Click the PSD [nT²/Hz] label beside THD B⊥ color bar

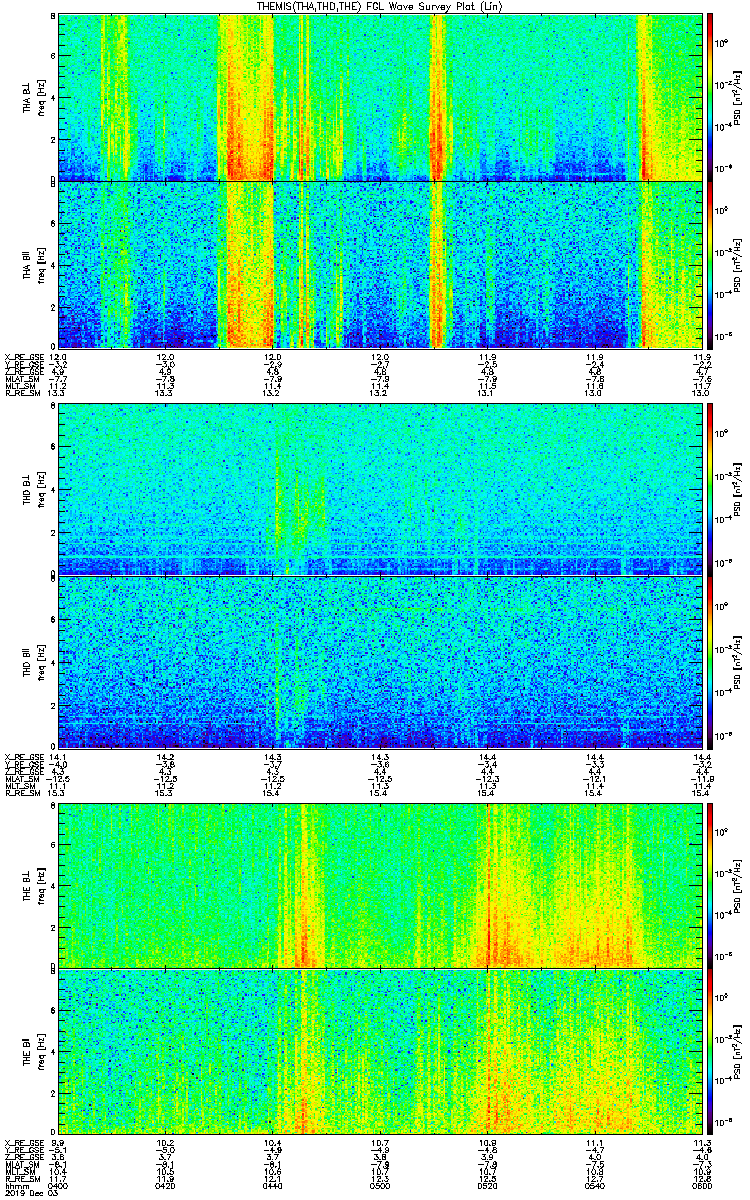pyautogui.click(x=736, y=489)
